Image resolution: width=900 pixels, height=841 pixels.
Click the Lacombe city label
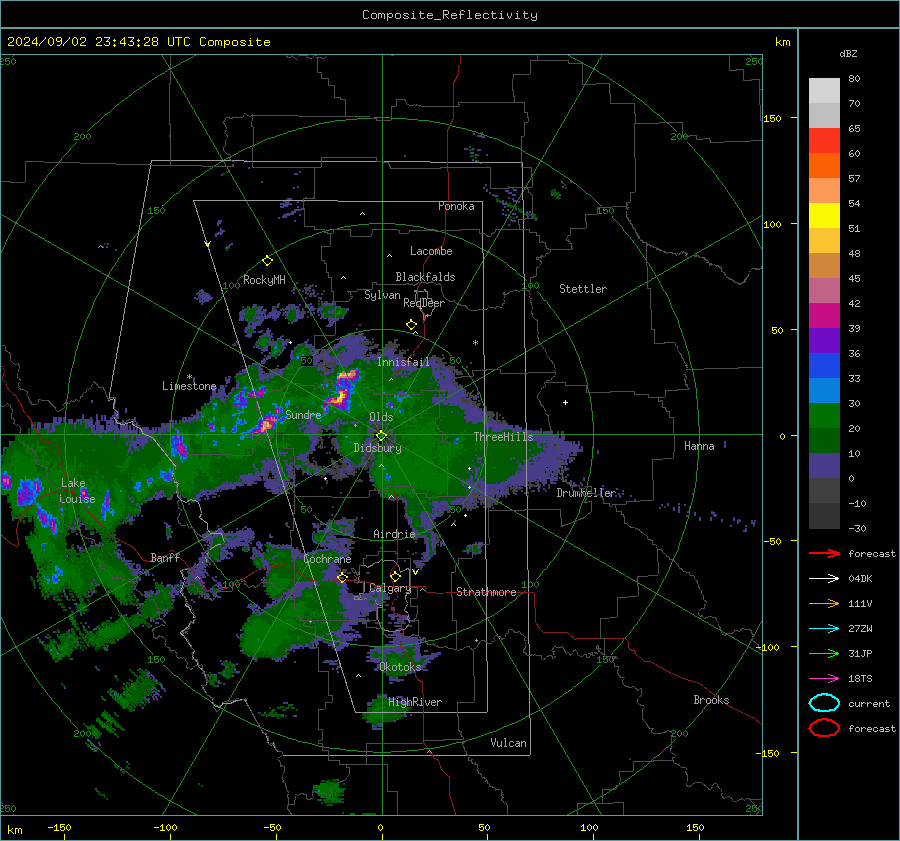pyautogui.click(x=431, y=251)
